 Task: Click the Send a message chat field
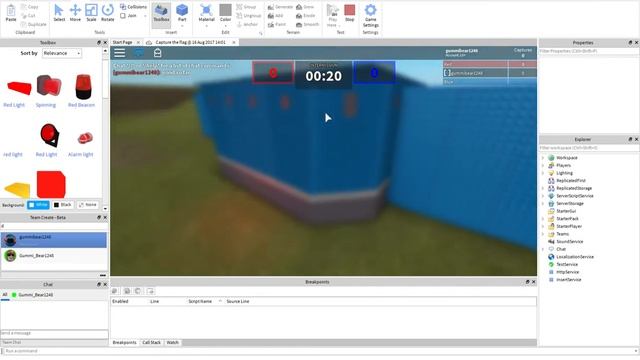point(54,333)
